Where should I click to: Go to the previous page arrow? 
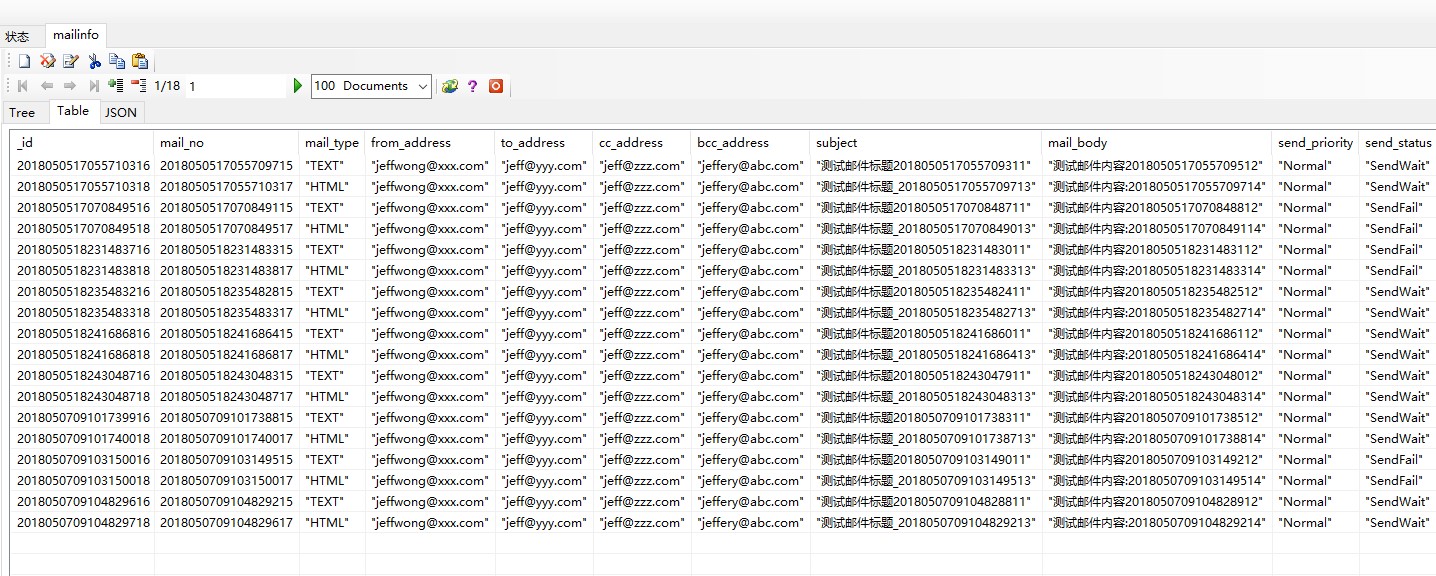[x=46, y=86]
